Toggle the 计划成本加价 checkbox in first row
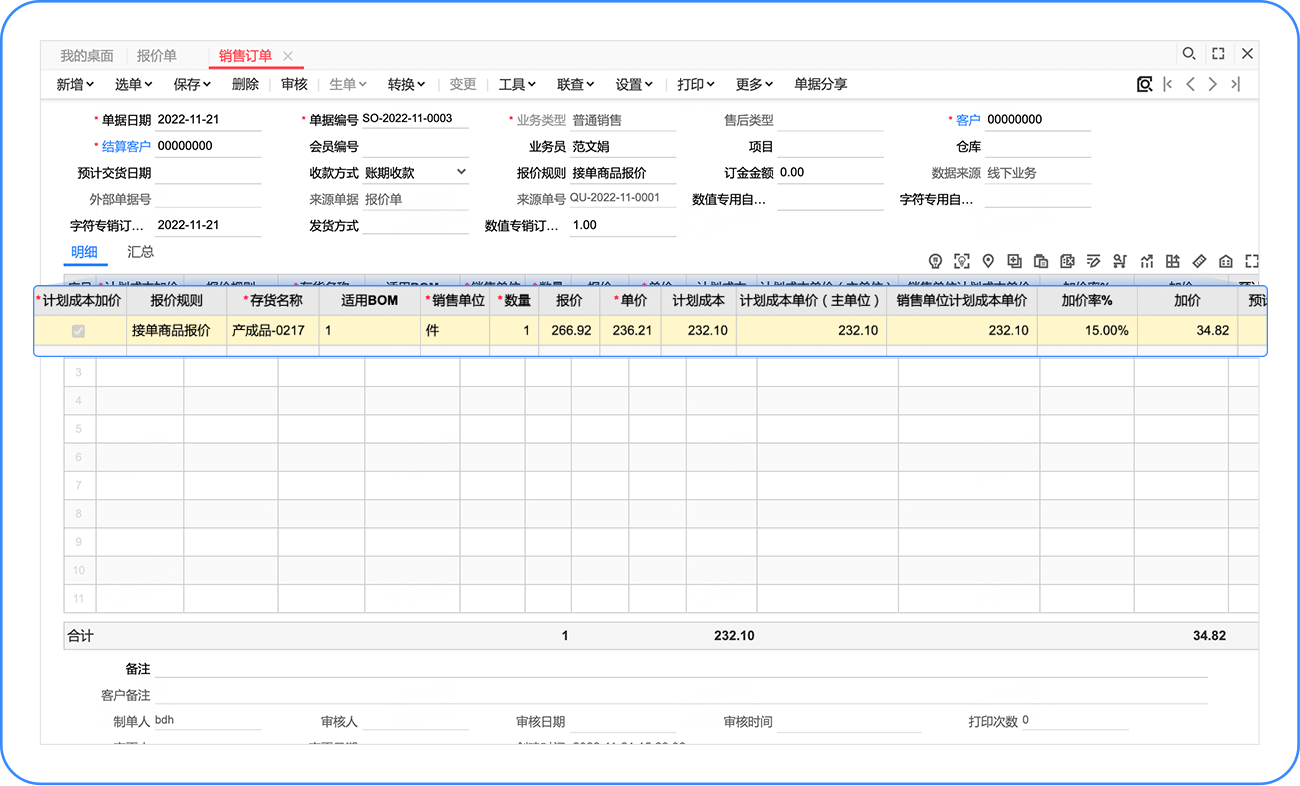The height and width of the screenshot is (786, 1300). (78, 331)
